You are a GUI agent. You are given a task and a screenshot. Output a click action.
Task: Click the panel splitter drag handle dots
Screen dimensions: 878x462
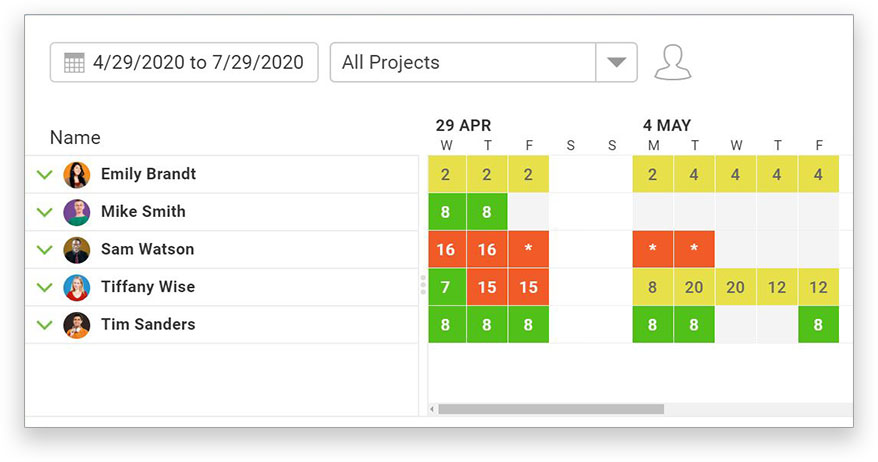(423, 284)
